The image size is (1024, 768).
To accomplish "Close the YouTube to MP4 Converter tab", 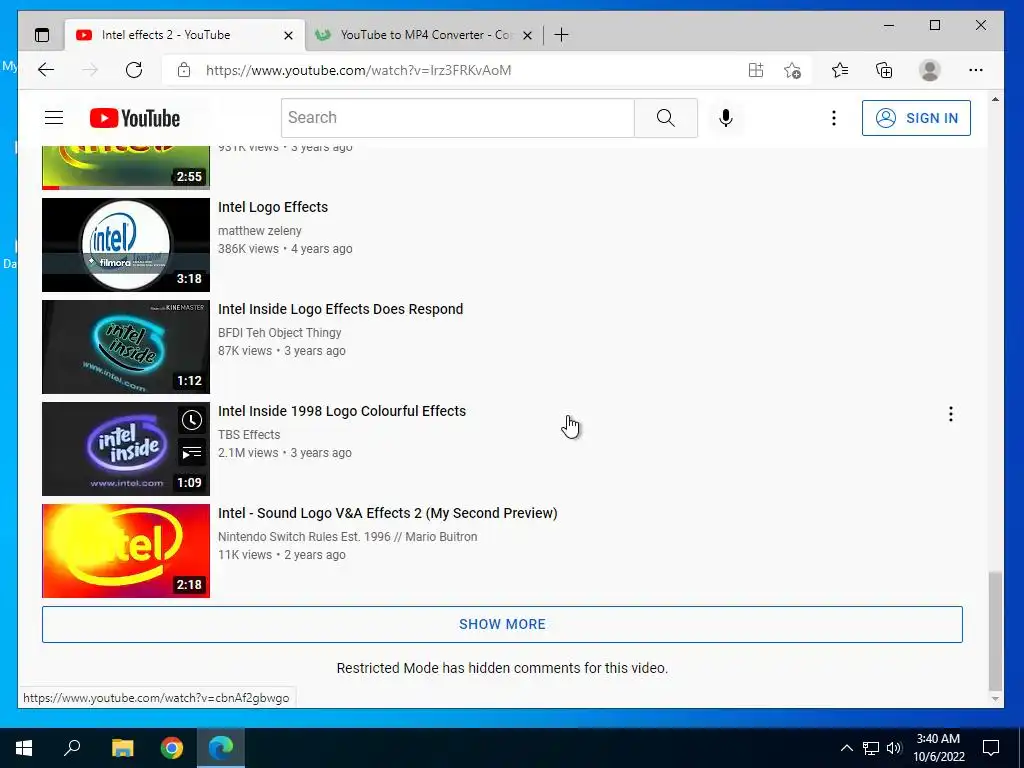I will pos(528,35).
